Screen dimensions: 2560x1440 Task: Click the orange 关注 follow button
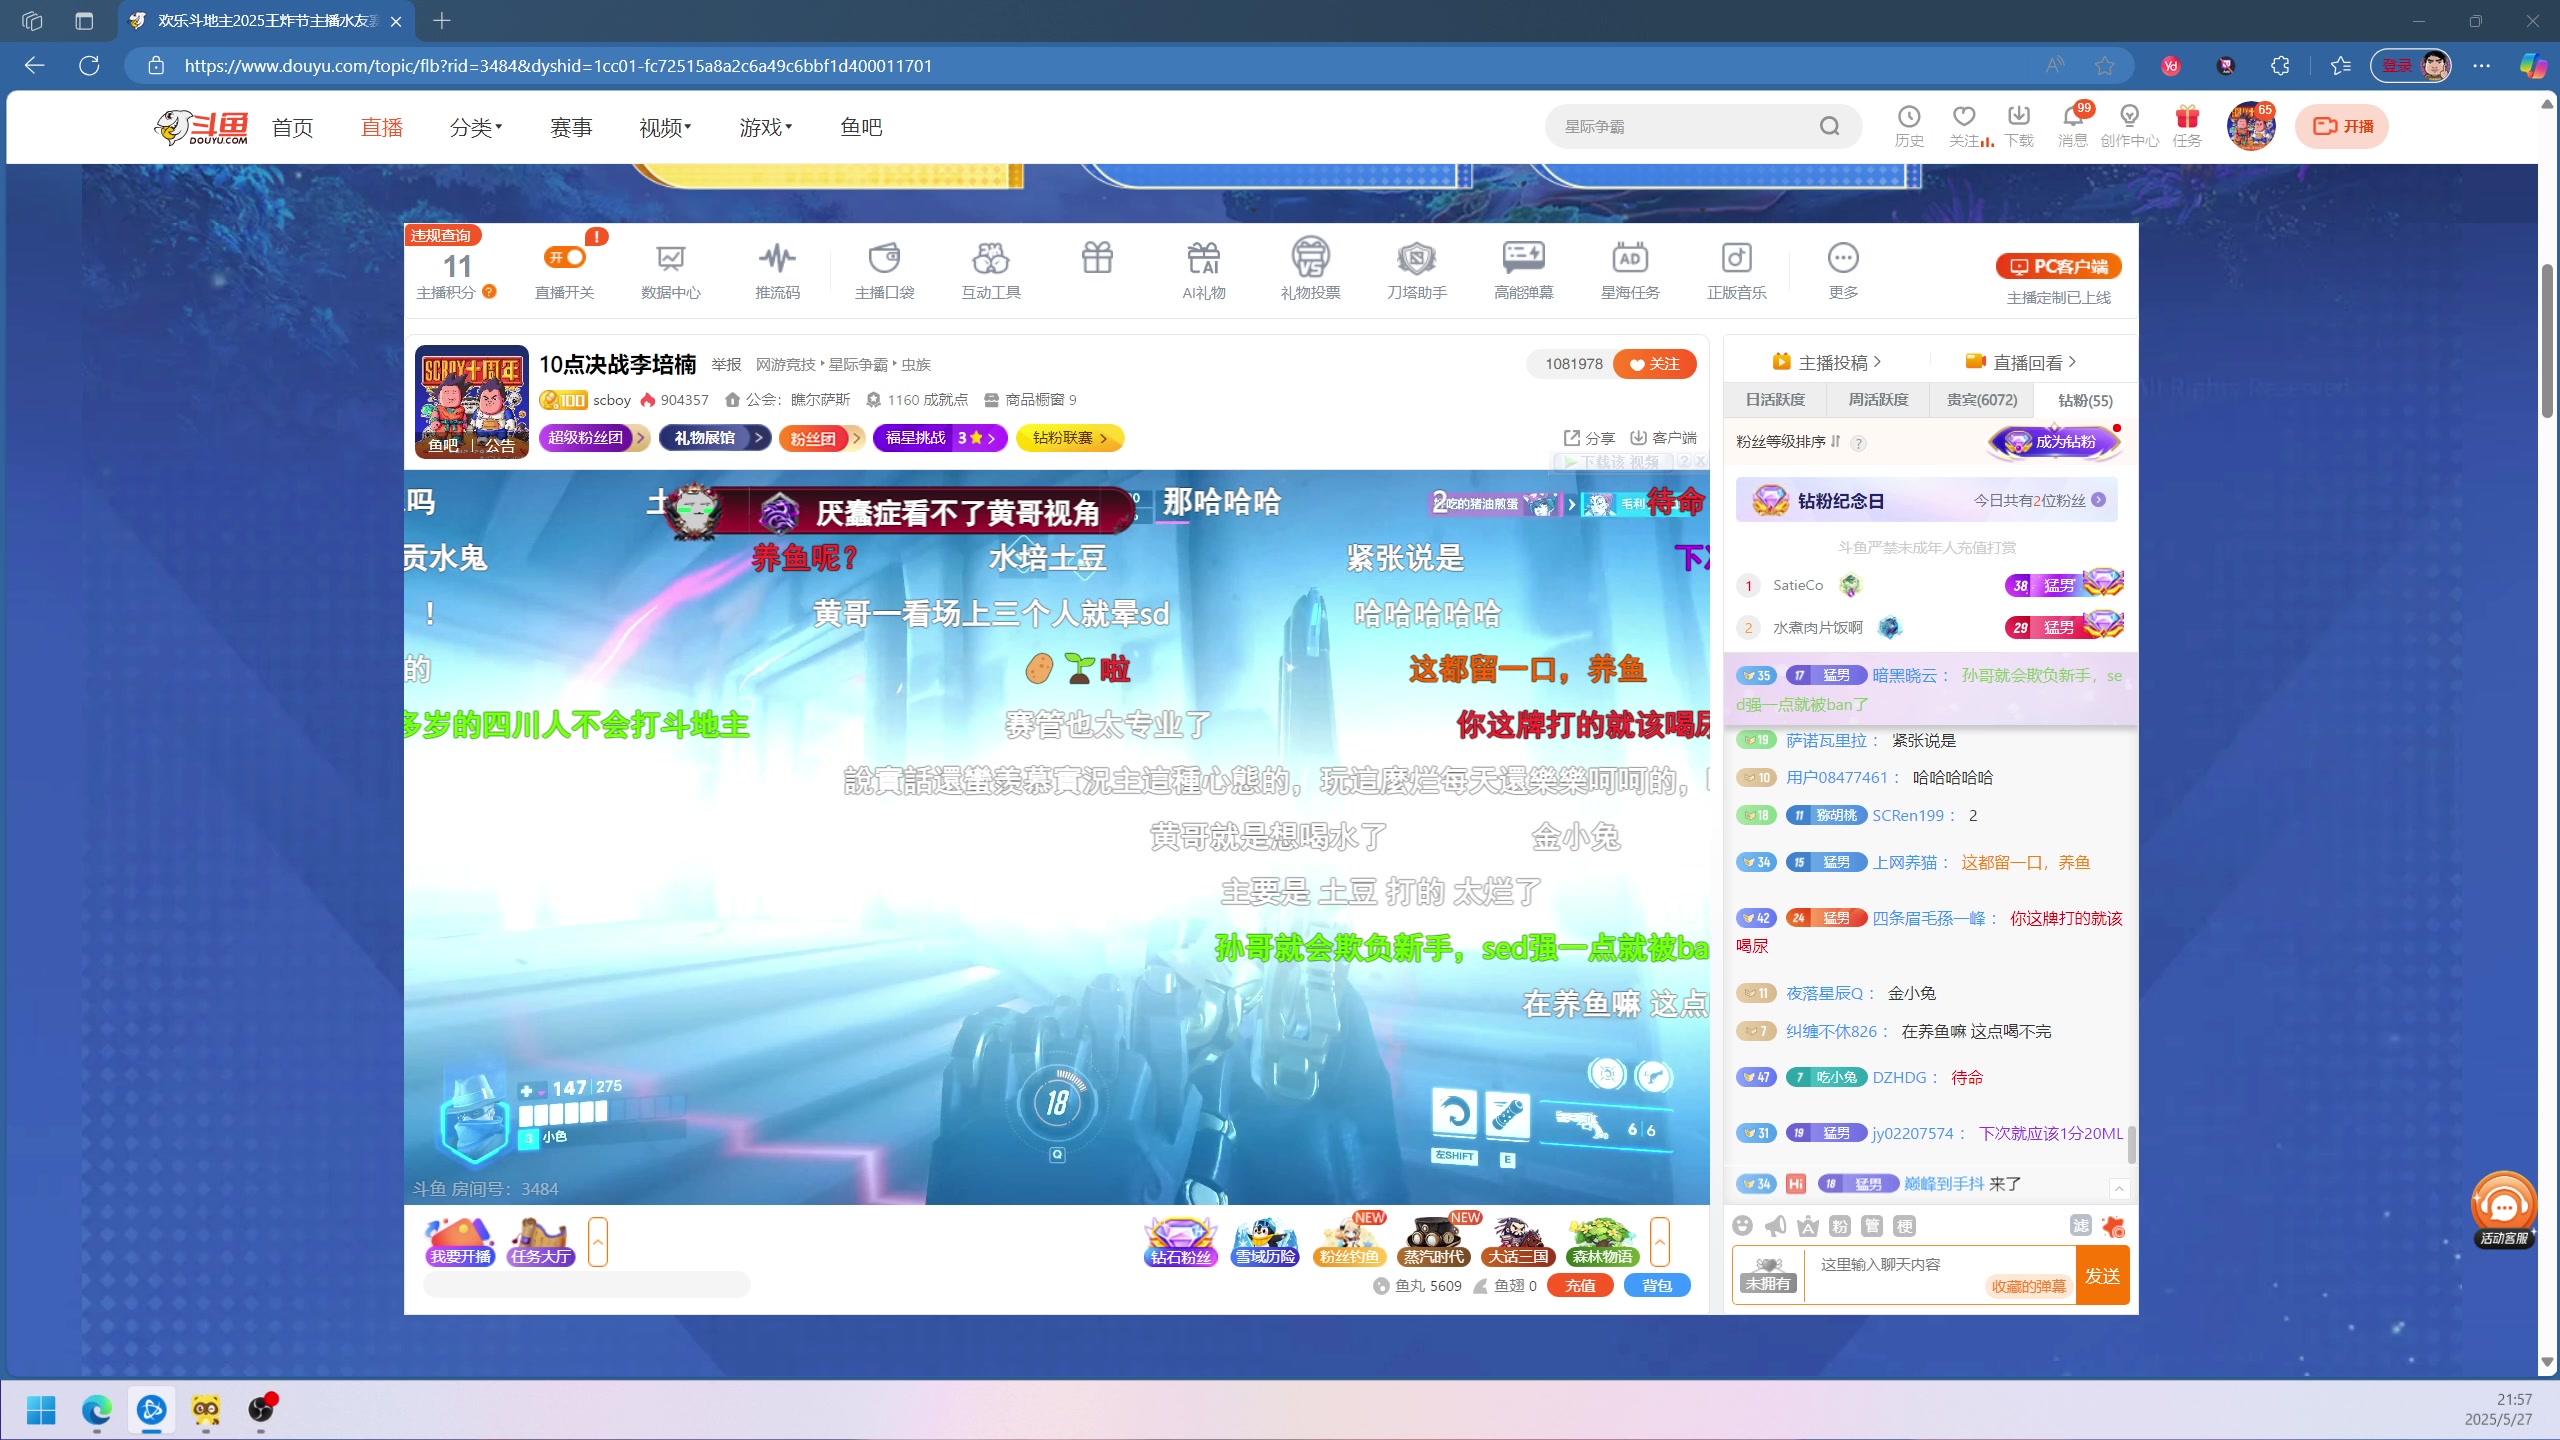pyautogui.click(x=1655, y=364)
